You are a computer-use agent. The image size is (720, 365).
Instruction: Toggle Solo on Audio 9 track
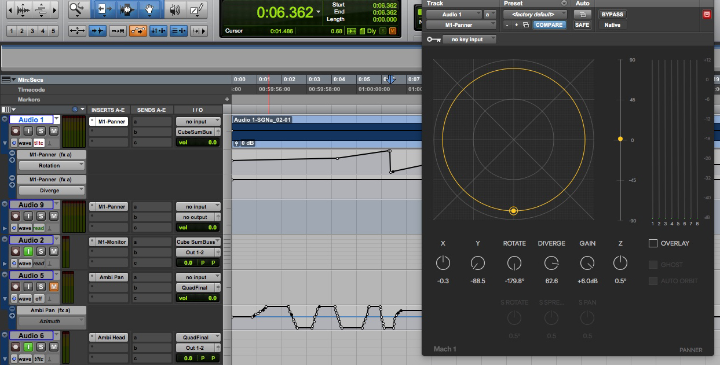click(41, 216)
